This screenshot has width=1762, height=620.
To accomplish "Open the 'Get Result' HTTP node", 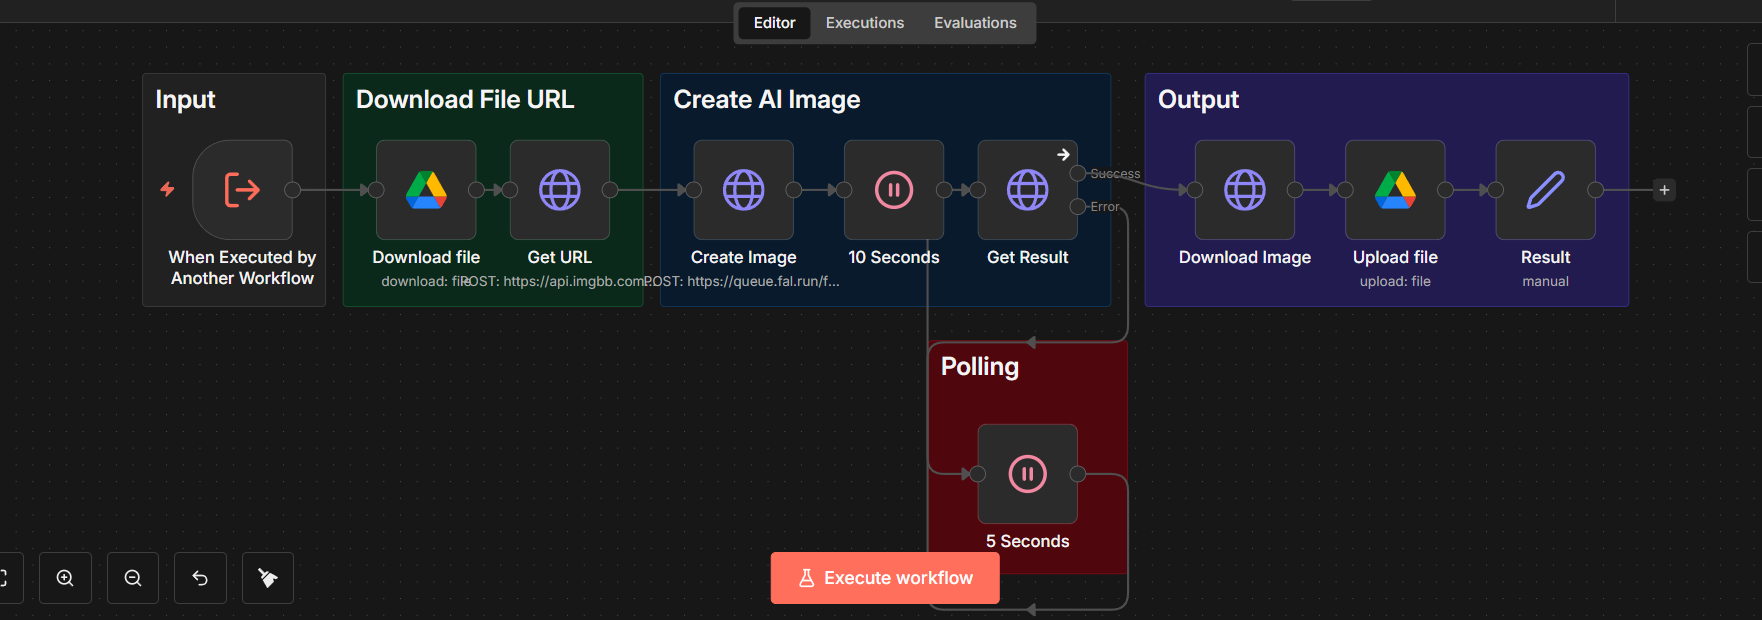I will (1027, 190).
